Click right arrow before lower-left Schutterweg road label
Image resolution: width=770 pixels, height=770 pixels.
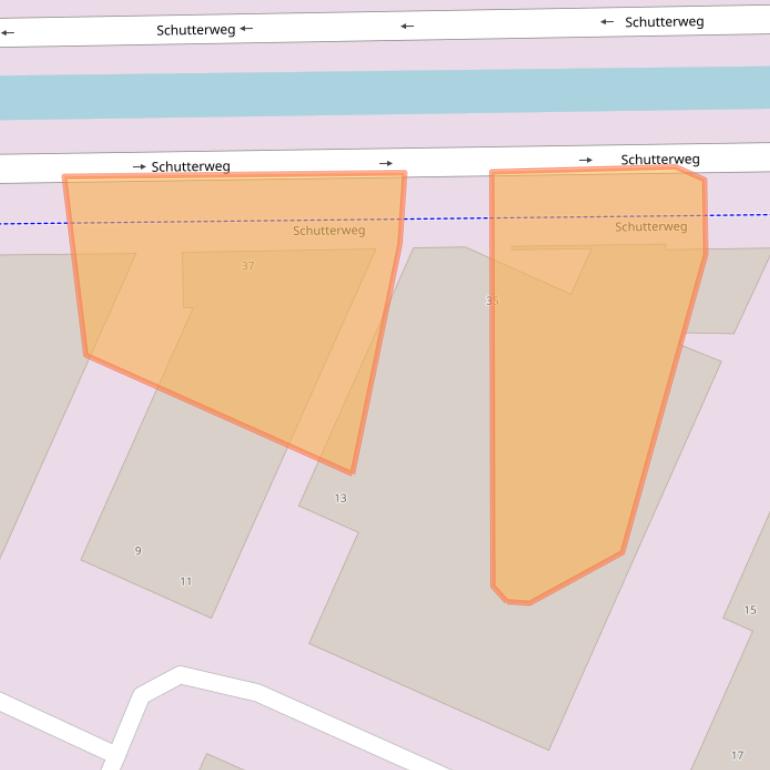click(x=139, y=167)
